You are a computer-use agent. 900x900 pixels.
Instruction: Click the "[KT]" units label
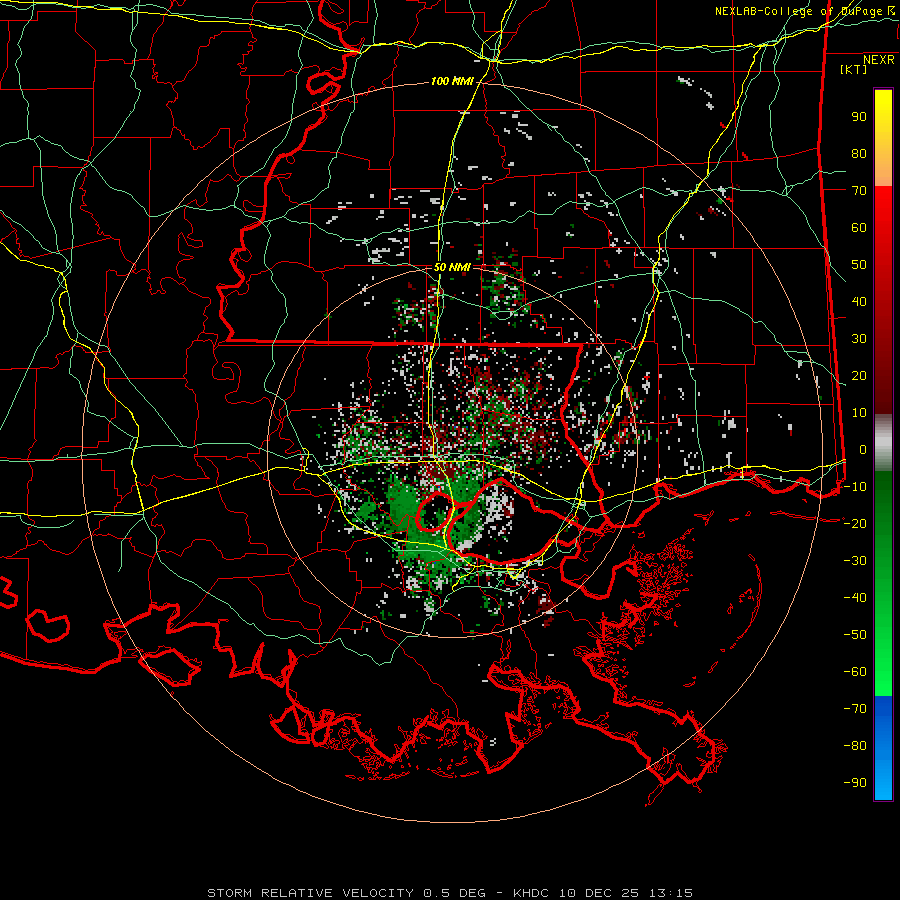[854, 69]
